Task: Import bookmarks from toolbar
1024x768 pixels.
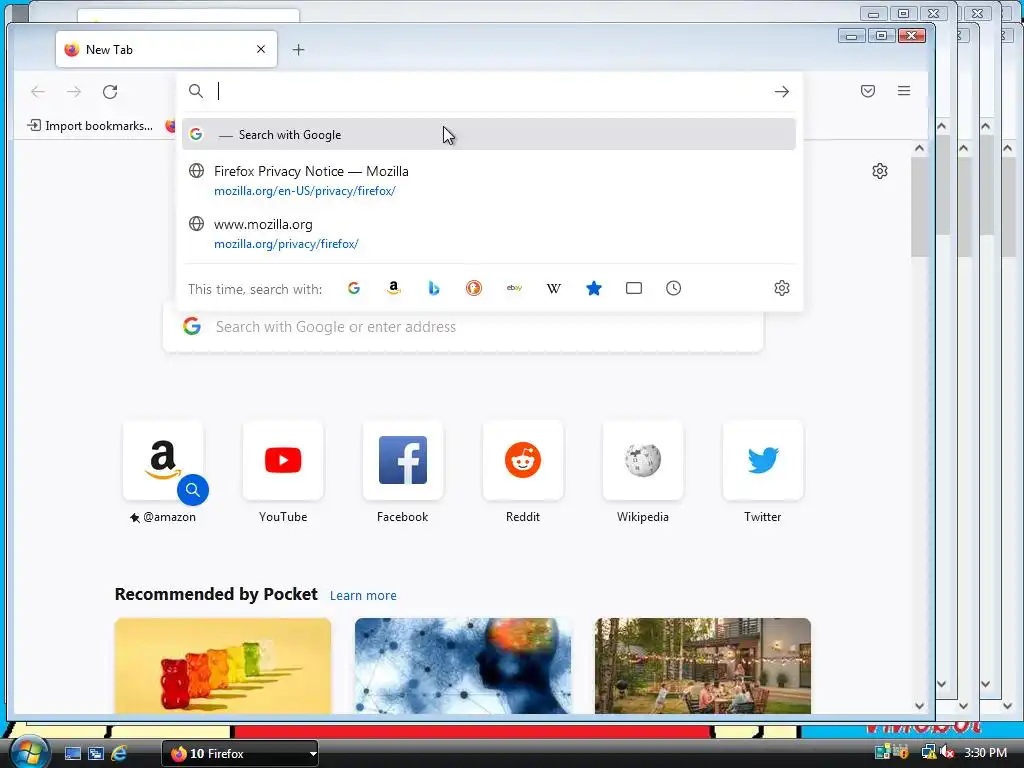Action: pos(90,125)
